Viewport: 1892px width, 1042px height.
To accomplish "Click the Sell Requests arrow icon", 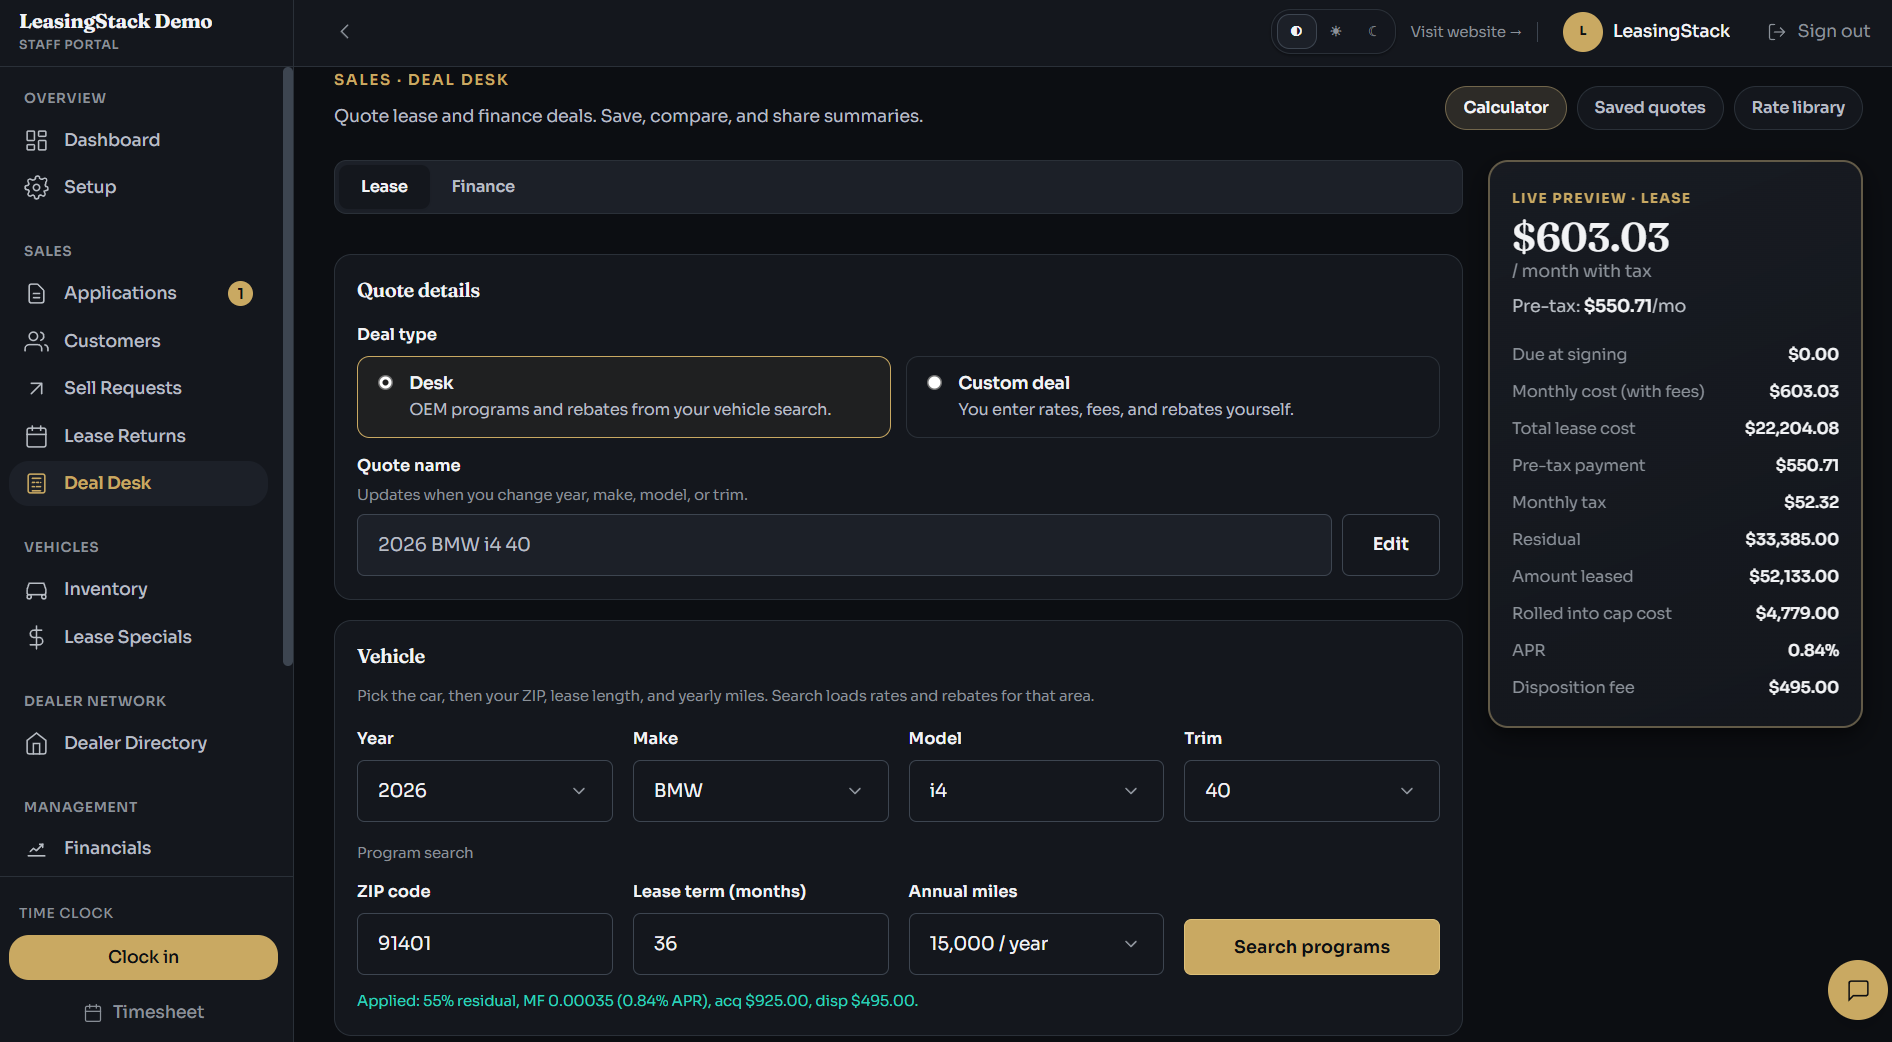I will point(36,388).
